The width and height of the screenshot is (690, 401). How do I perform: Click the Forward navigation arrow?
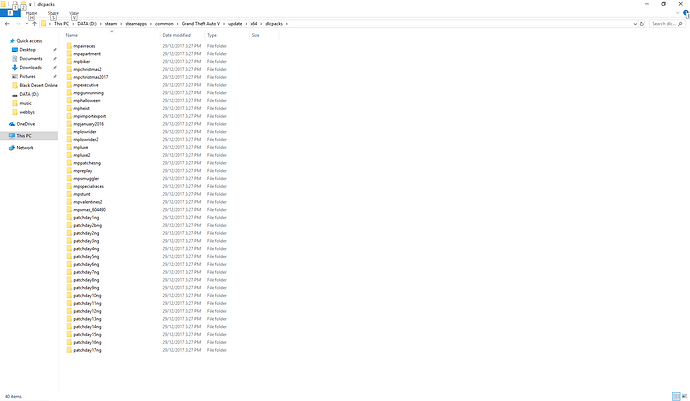[18, 24]
